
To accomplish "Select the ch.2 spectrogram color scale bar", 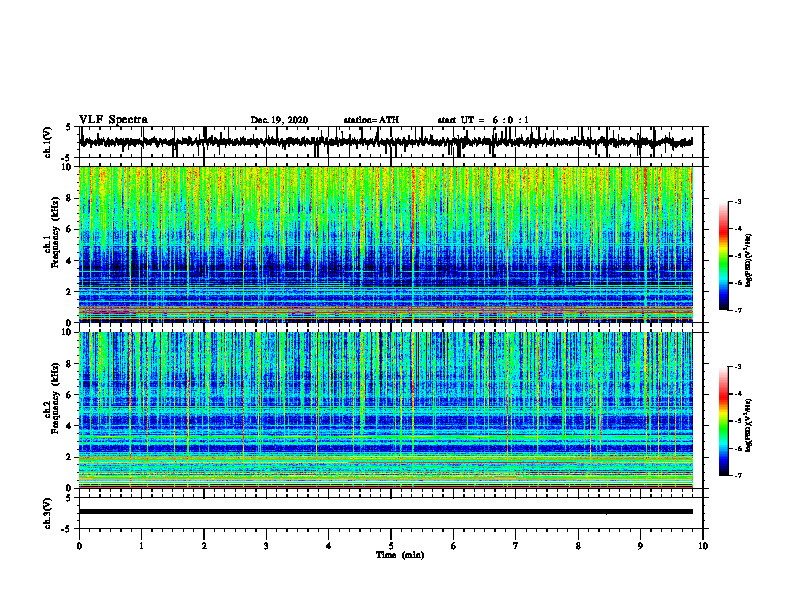I will tap(724, 421).
